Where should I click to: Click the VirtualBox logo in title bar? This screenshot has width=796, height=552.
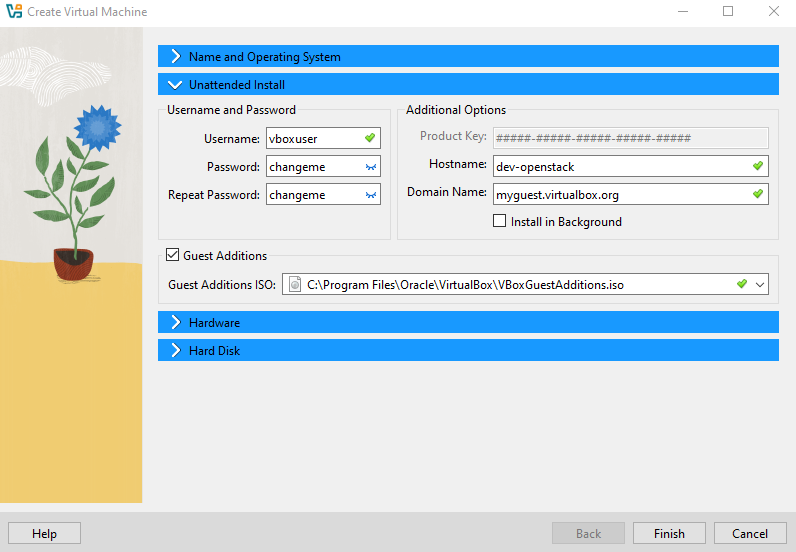15,12
